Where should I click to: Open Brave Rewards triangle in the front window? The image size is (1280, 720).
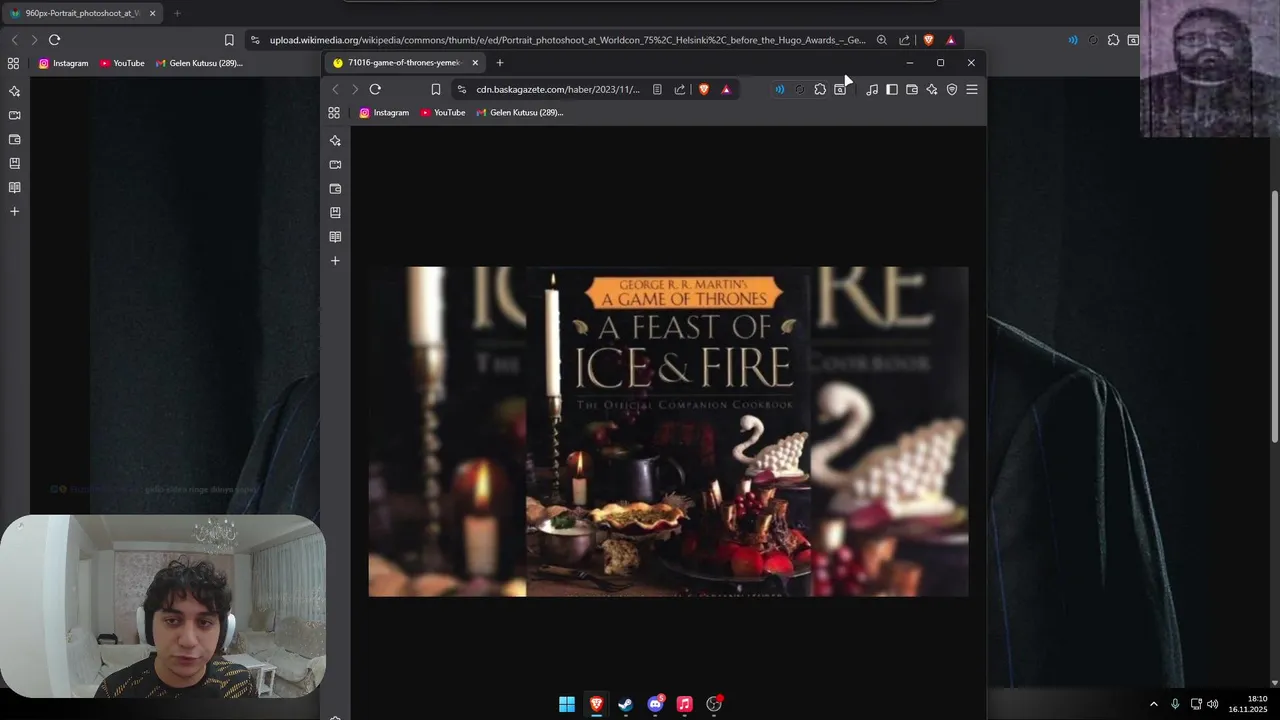pos(726,89)
